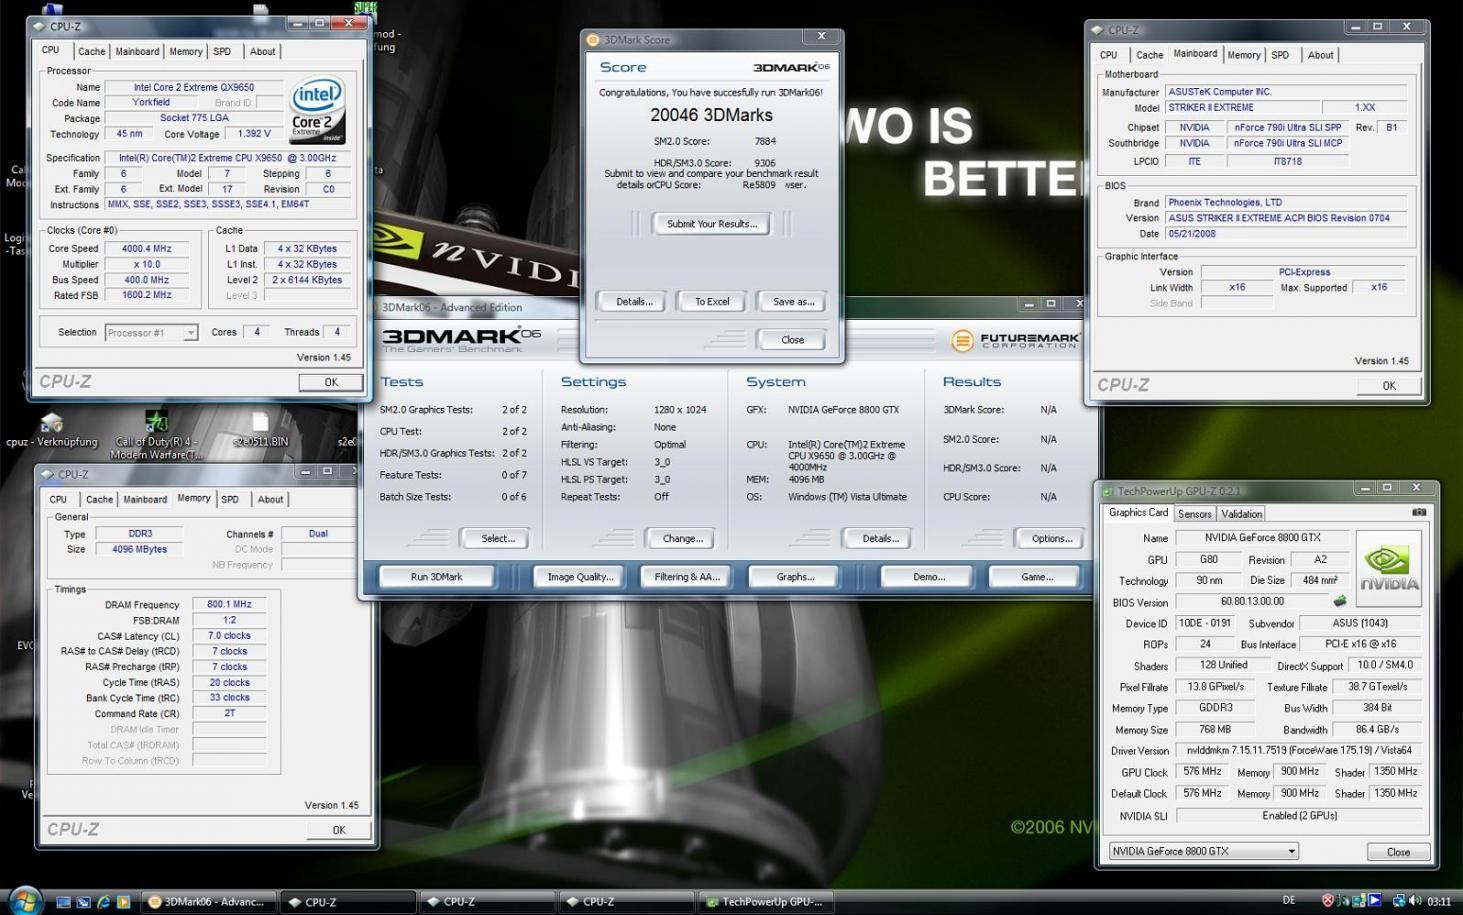Click the 3DMark Score window title icon
Image resolution: width=1463 pixels, height=915 pixels.
pyautogui.click(x=593, y=40)
